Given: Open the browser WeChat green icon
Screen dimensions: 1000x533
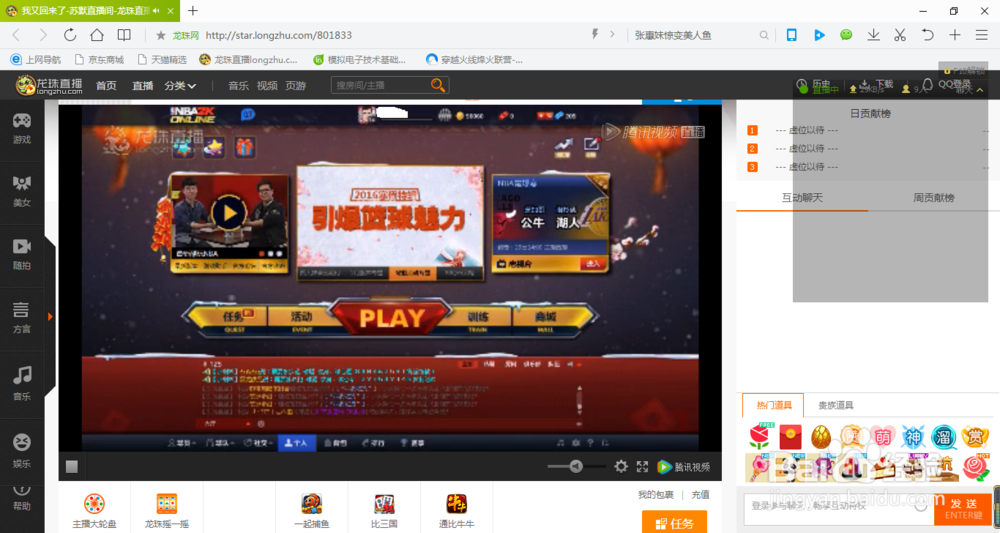Looking at the screenshot, I should 846,35.
